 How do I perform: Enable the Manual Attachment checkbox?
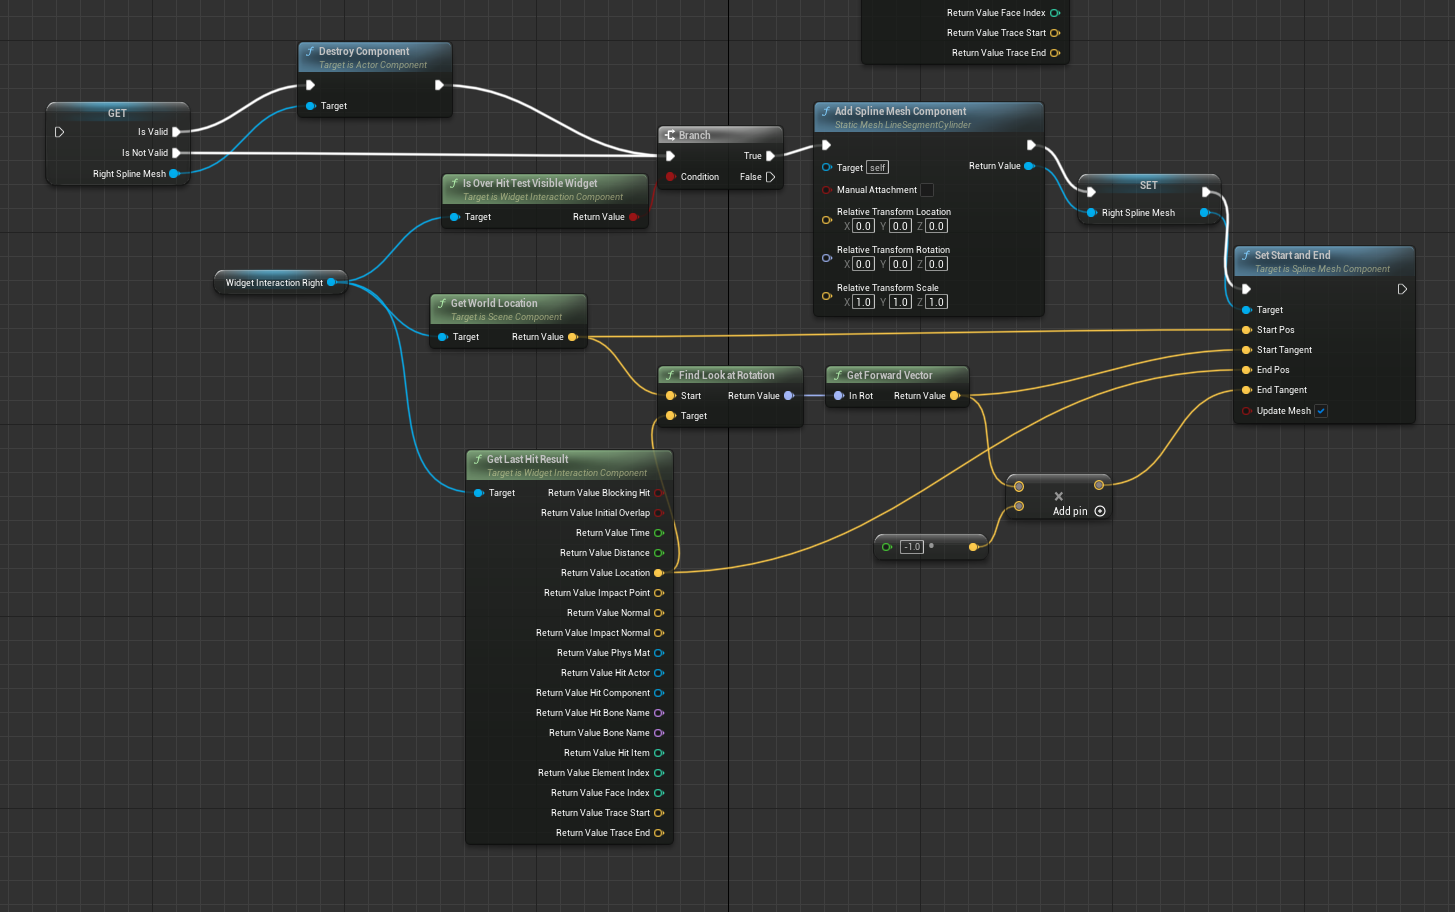[x=927, y=190]
